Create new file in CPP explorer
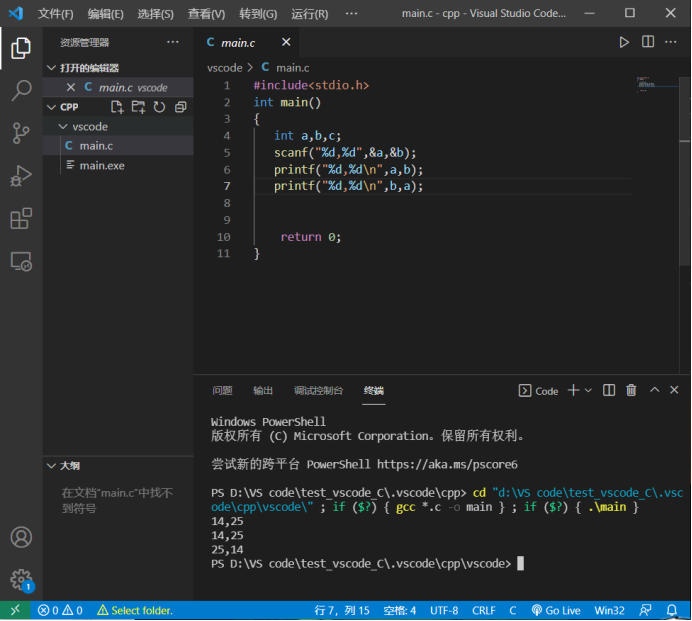The image size is (692, 621). (x=116, y=107)
